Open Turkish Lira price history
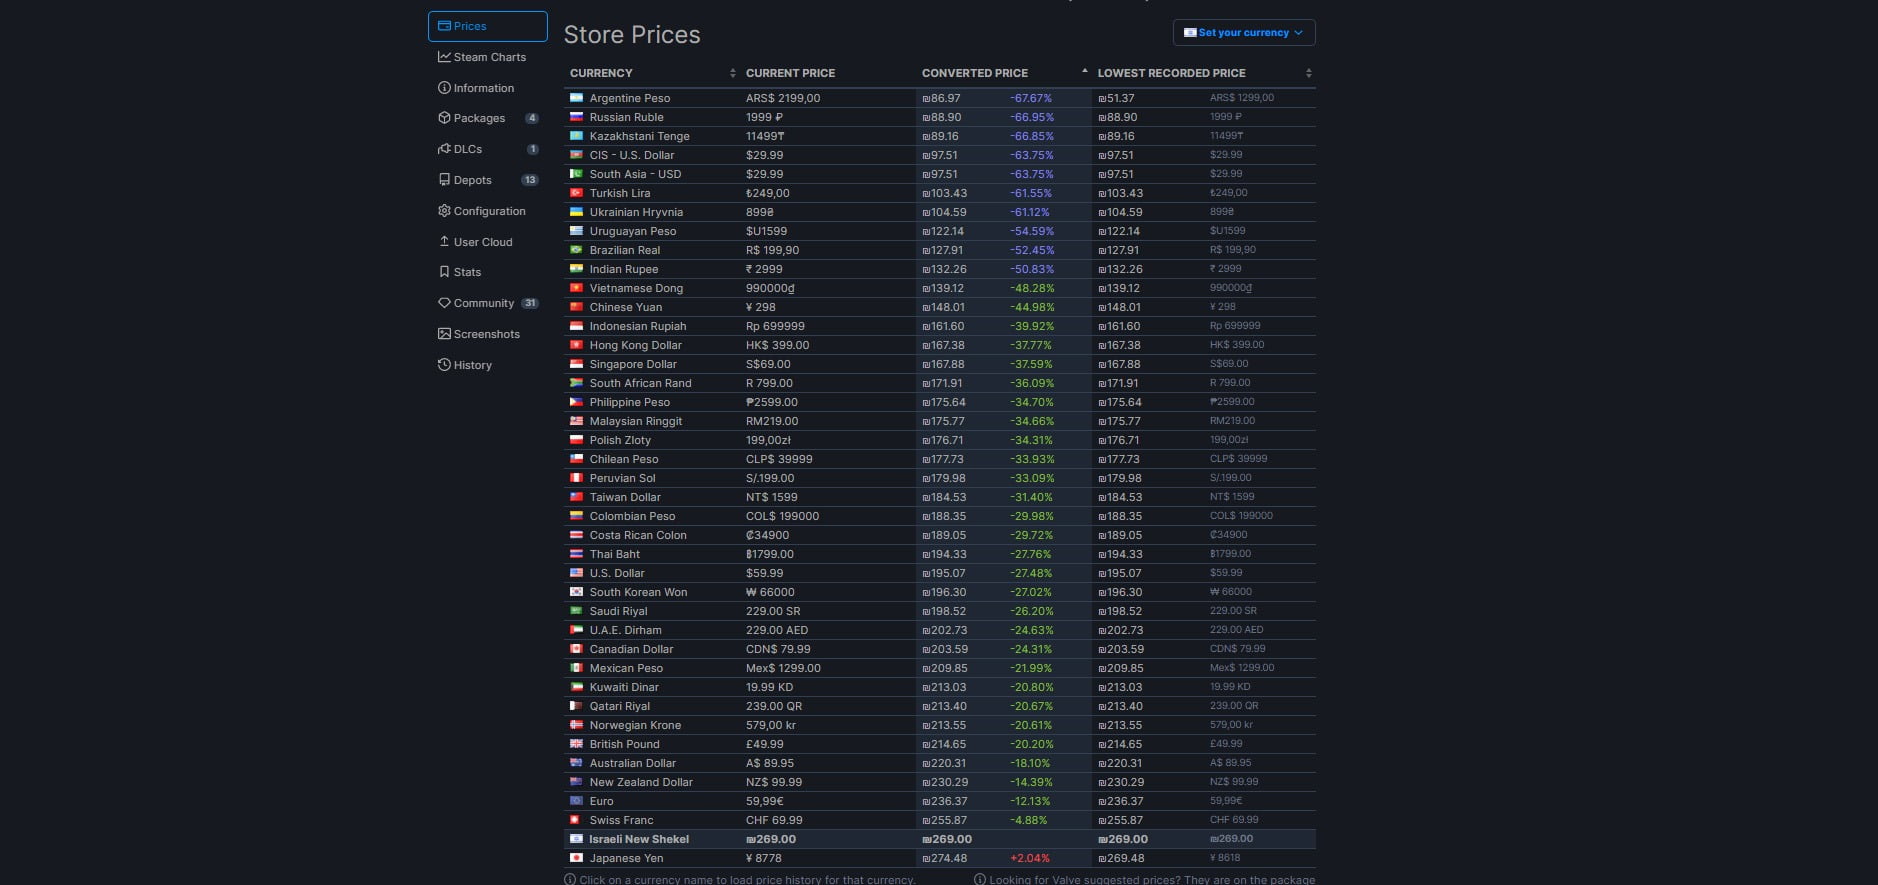Viewport: 1878px width, 885px height. (619, 193)
